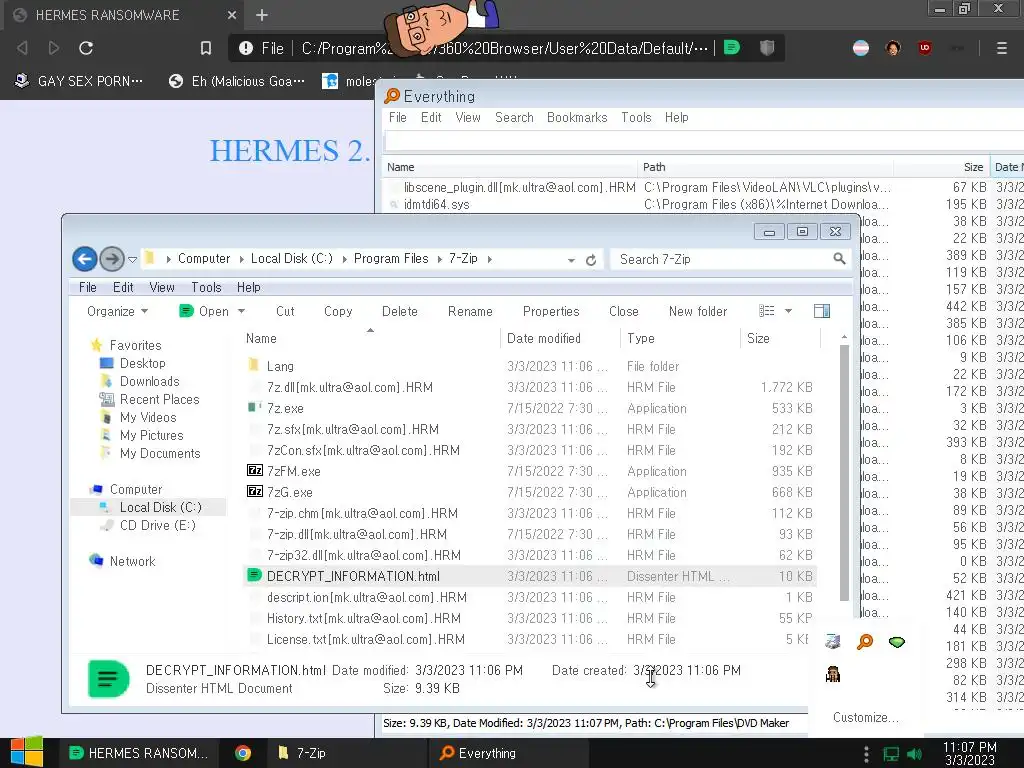Screen dimensions: 1024x768
Task: Click the network tray icon
Action: [x=891, y=754]
